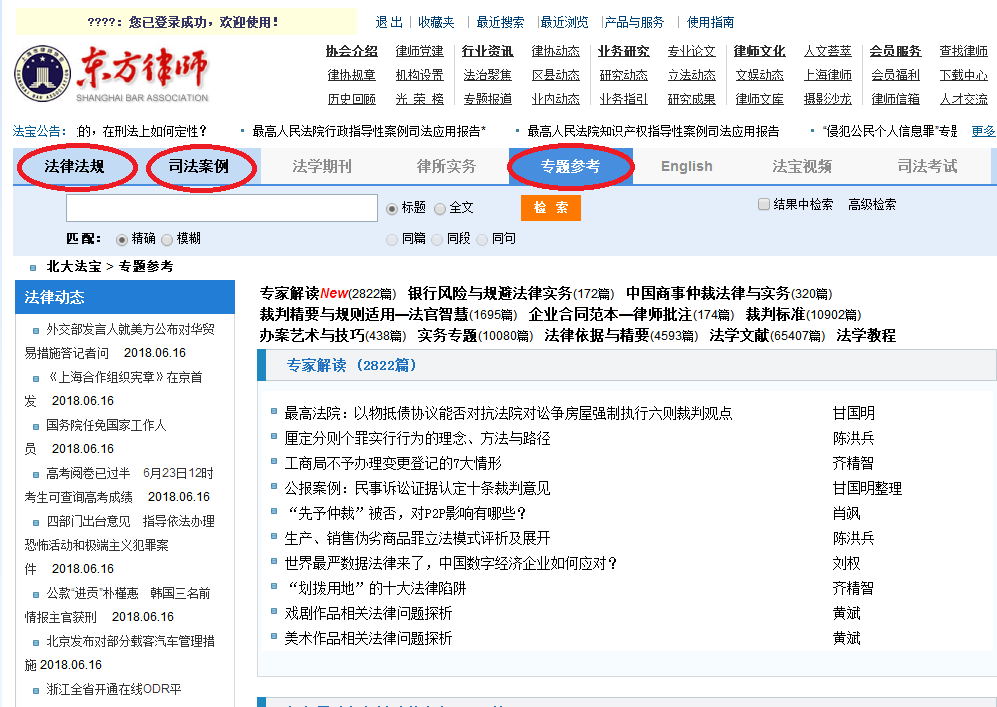
Task: Open the 高级检索 advanced search link
Action: pos(872,204)
